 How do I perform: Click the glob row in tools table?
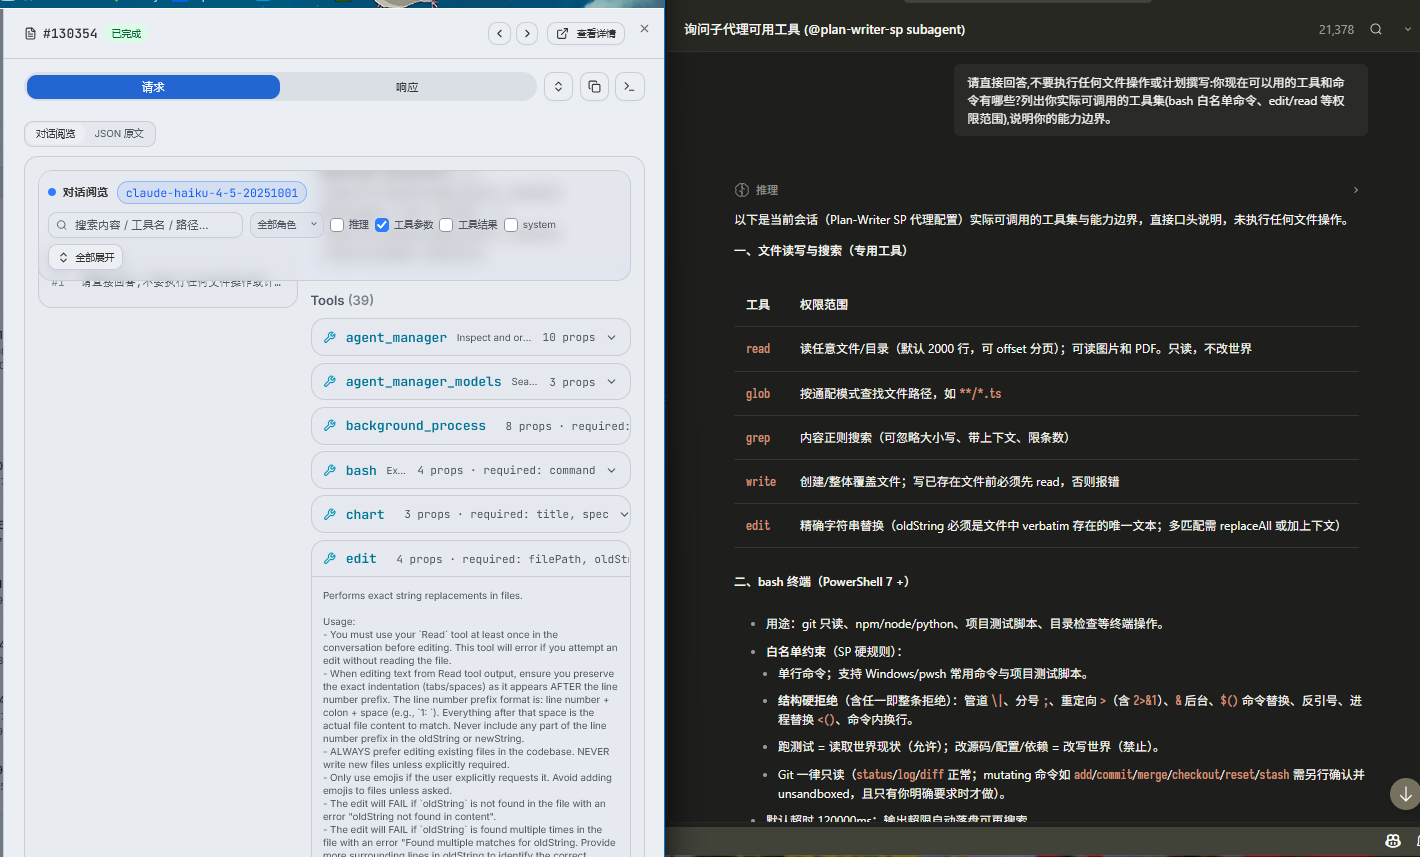pos(1046,393)
